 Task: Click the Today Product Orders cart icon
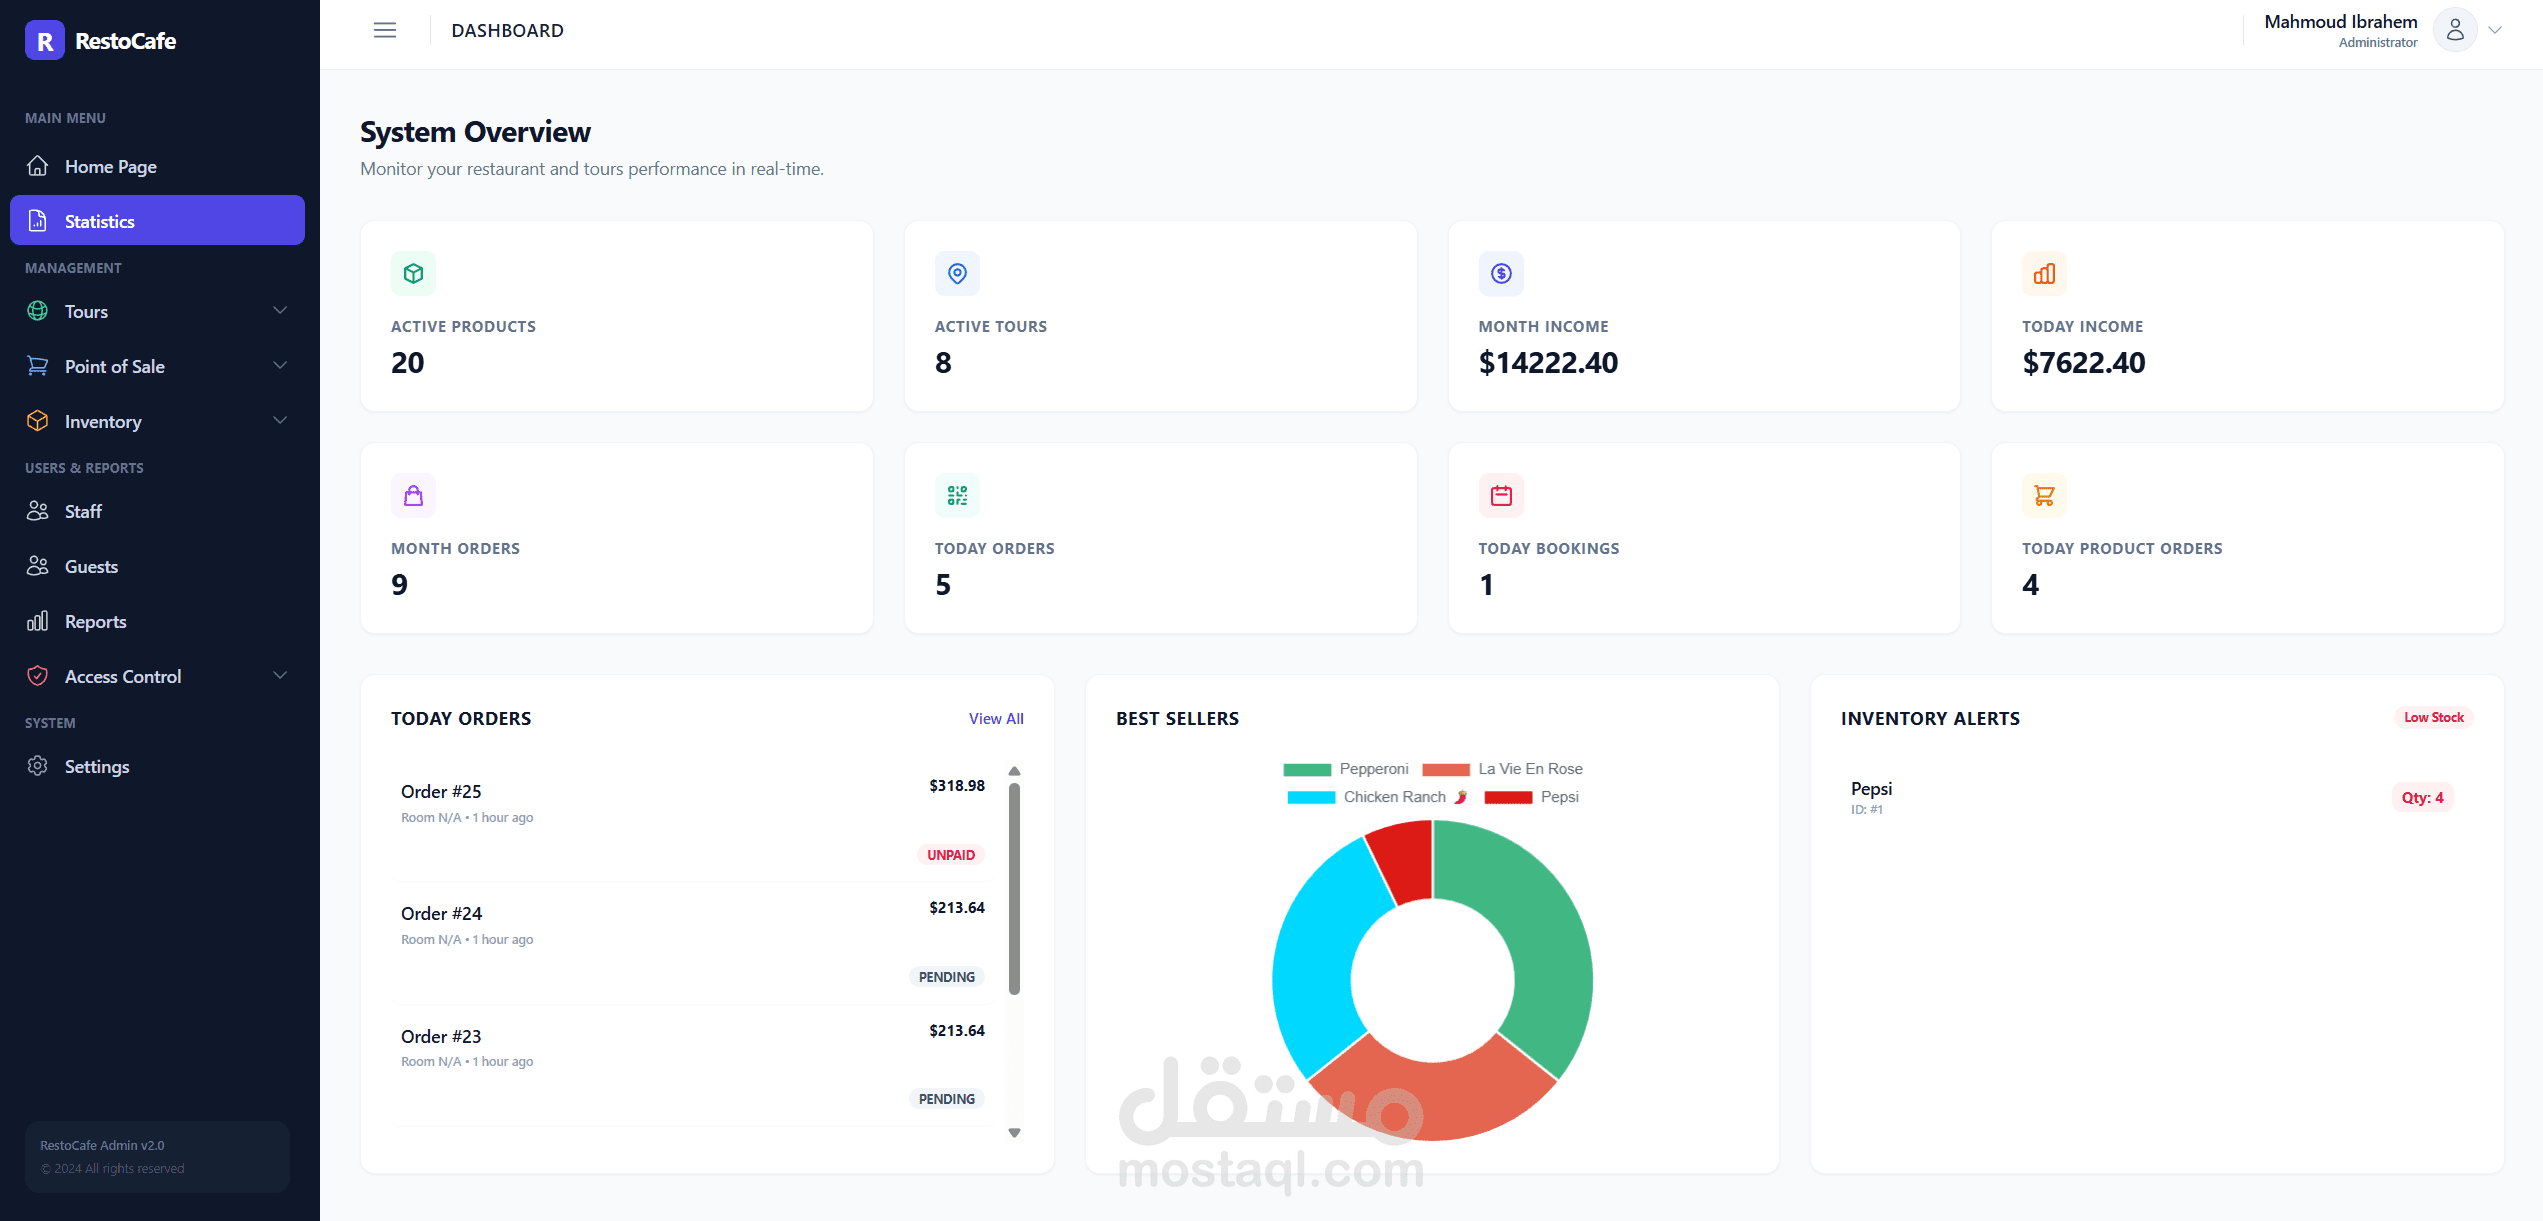click(2044, 495)
